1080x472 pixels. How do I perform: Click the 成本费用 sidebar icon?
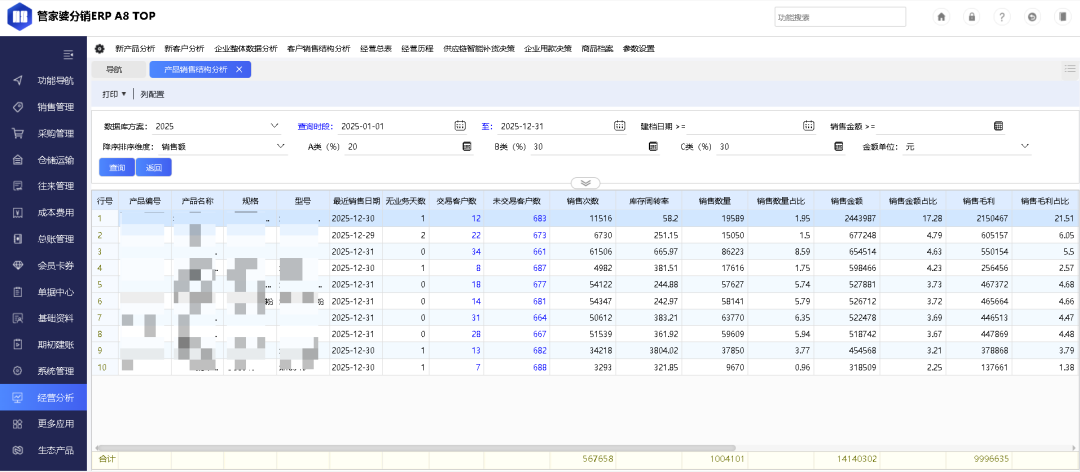18,213
